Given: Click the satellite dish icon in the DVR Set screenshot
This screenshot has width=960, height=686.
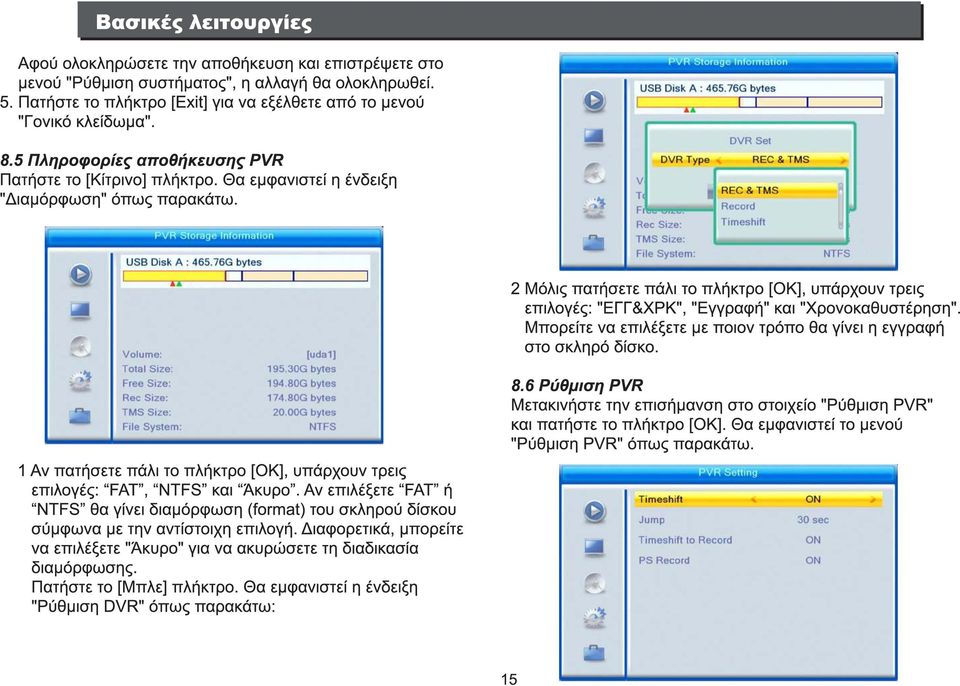Looking at the screenshot, I should pos(594,172).
